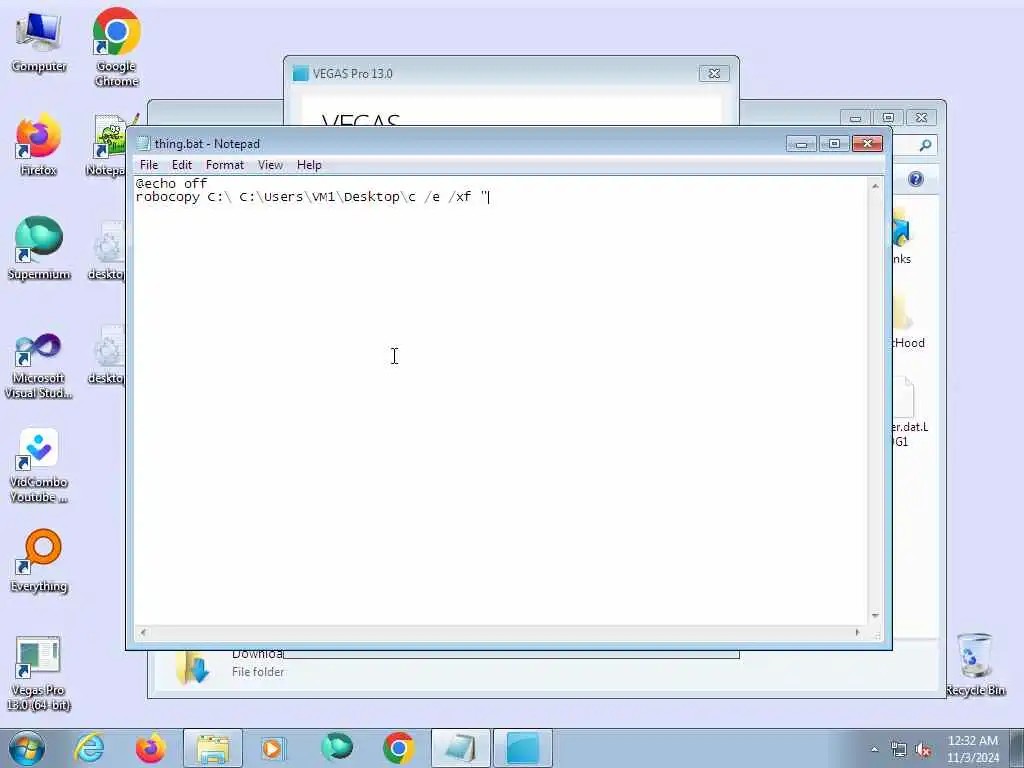Click the muted volume tray icon
The height and width of the screenshot is (768, 1024).
(923, 750)
